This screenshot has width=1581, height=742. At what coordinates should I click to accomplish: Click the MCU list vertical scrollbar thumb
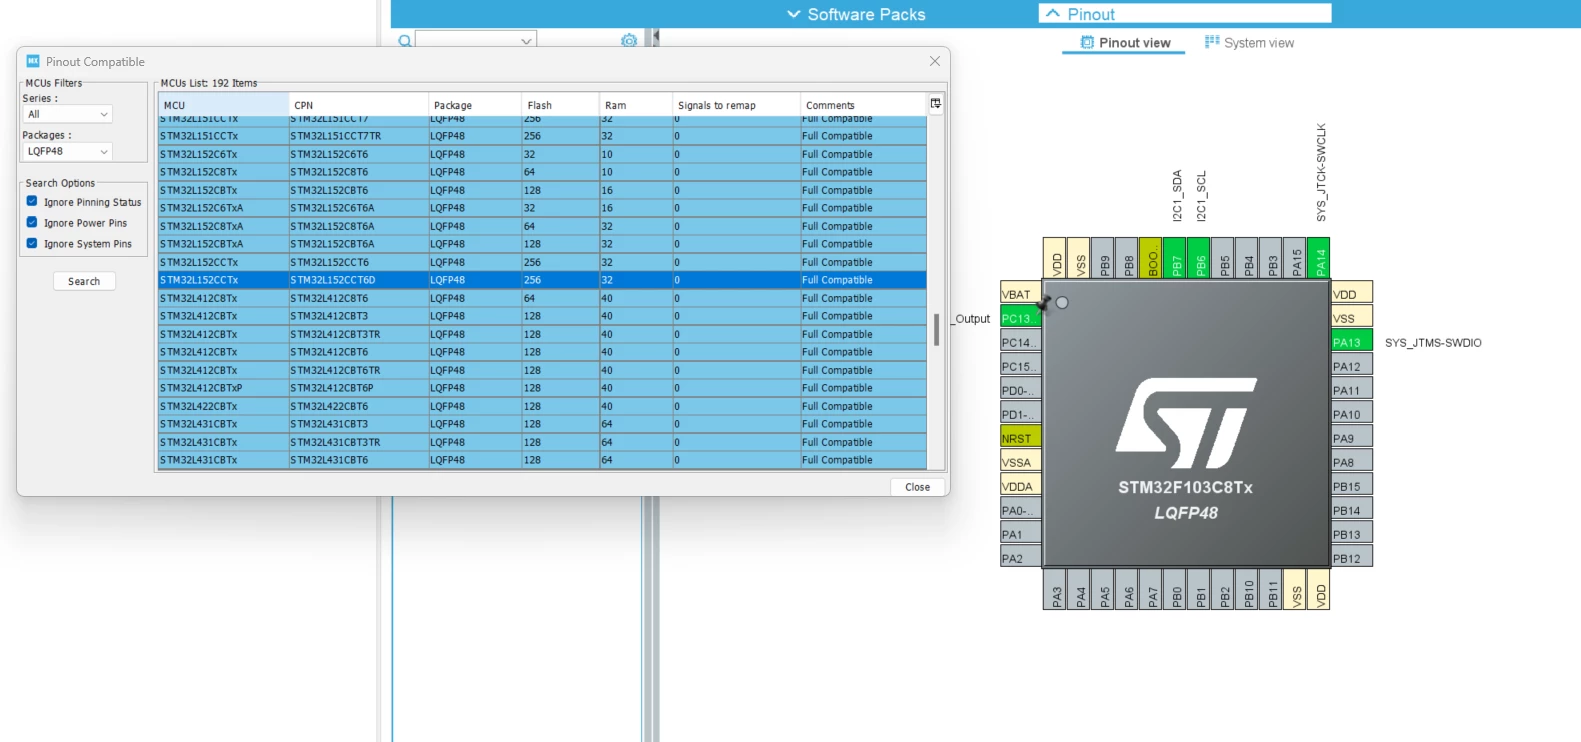coord(936,329)
